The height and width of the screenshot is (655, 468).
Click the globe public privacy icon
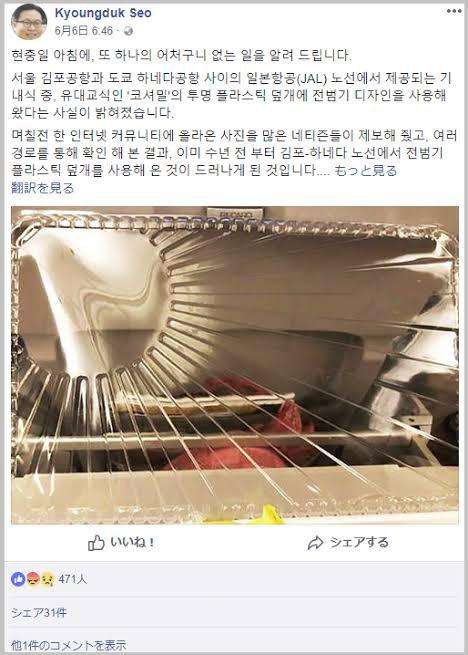tap(129, 31)
